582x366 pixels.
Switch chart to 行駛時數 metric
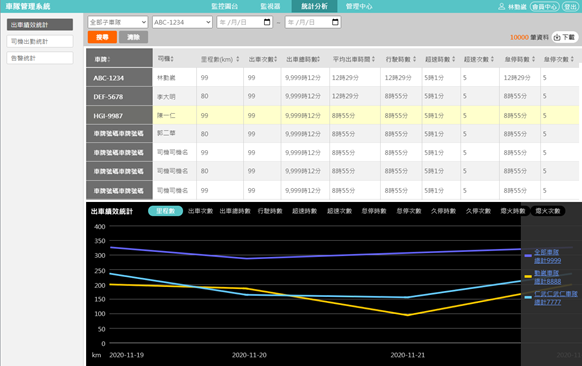270,211
